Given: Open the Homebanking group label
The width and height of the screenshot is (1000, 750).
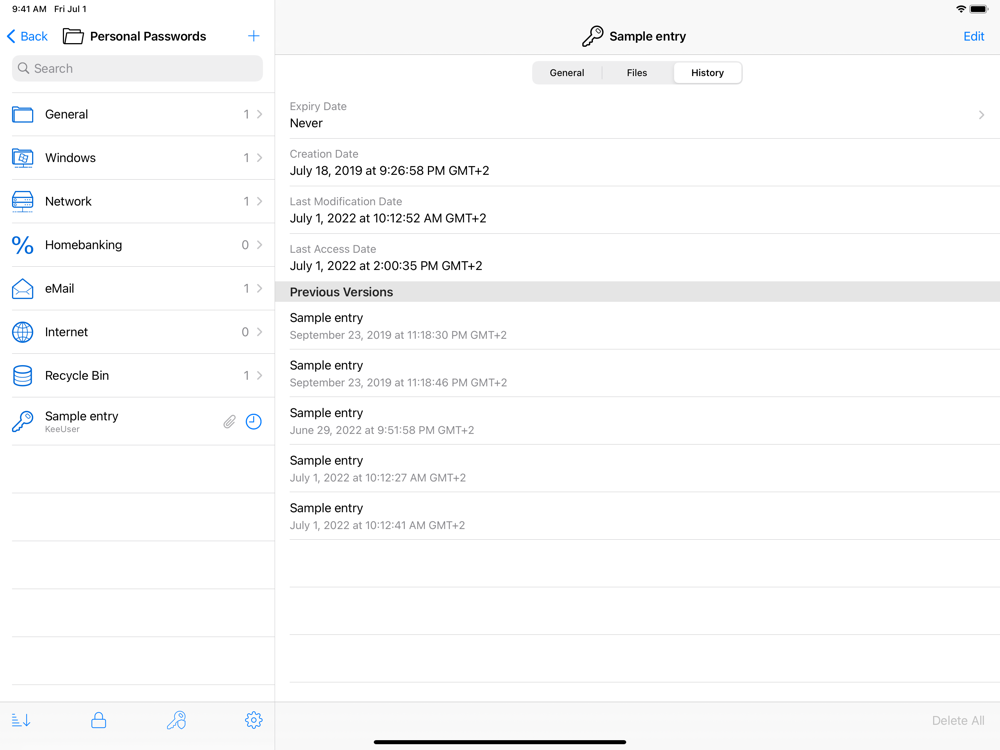Looking at the screenshot, I should tap(83, 245).
